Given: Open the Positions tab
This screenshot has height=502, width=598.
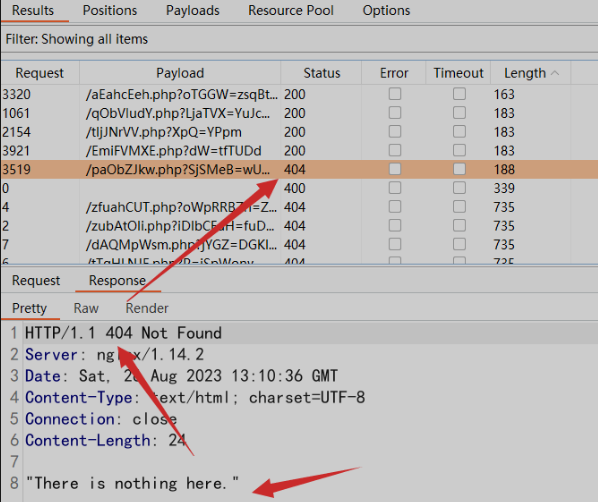Looking at the screenshot, I should tap(110, 10).
